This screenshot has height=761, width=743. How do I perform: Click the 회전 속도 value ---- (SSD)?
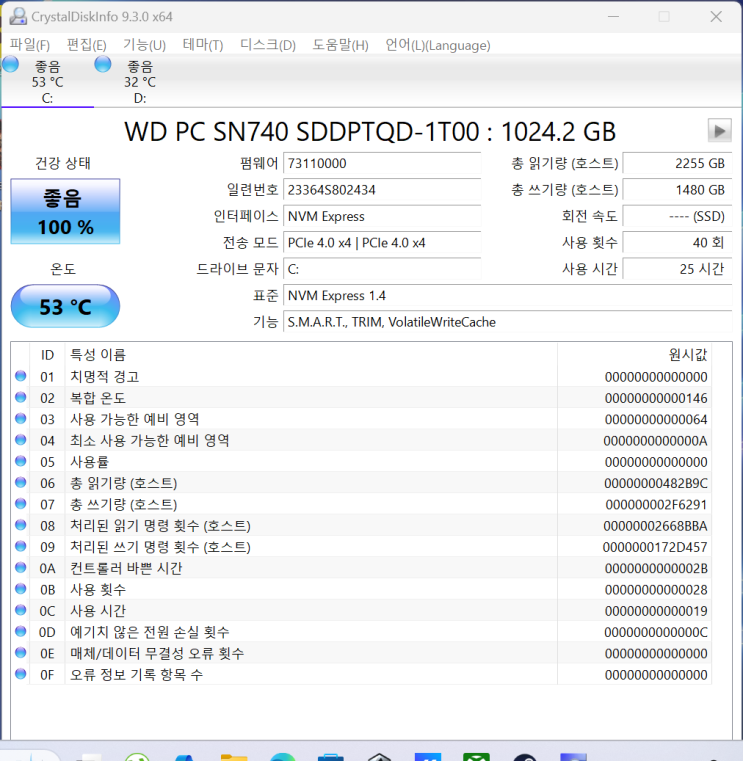pos(677,216)
